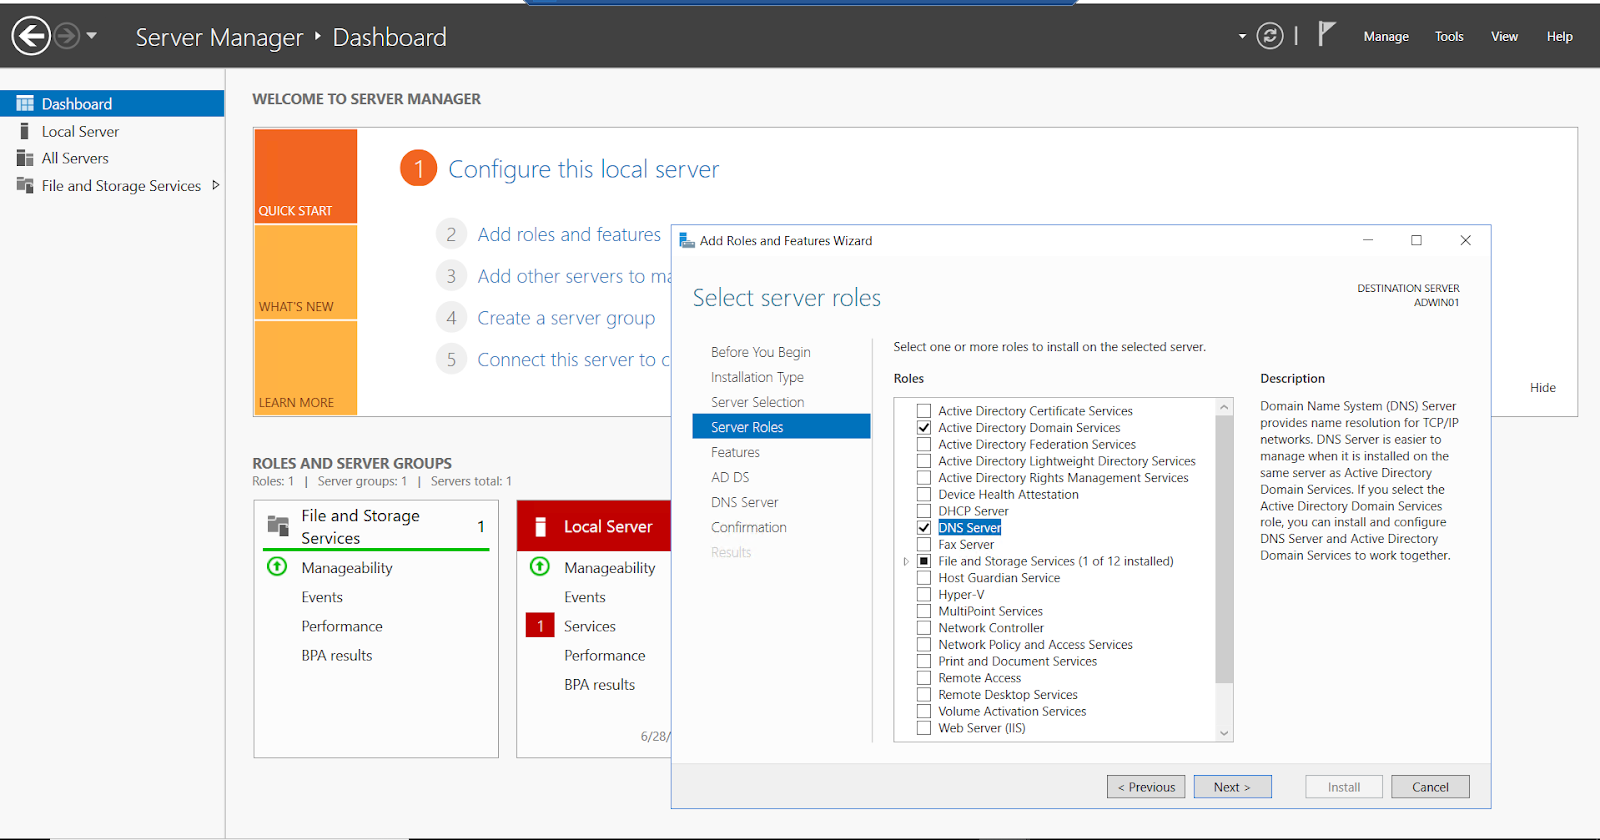The image size is (1600, 840).
Task: Uncheck Active Directory Domain Services role
Action: [924, 428]
